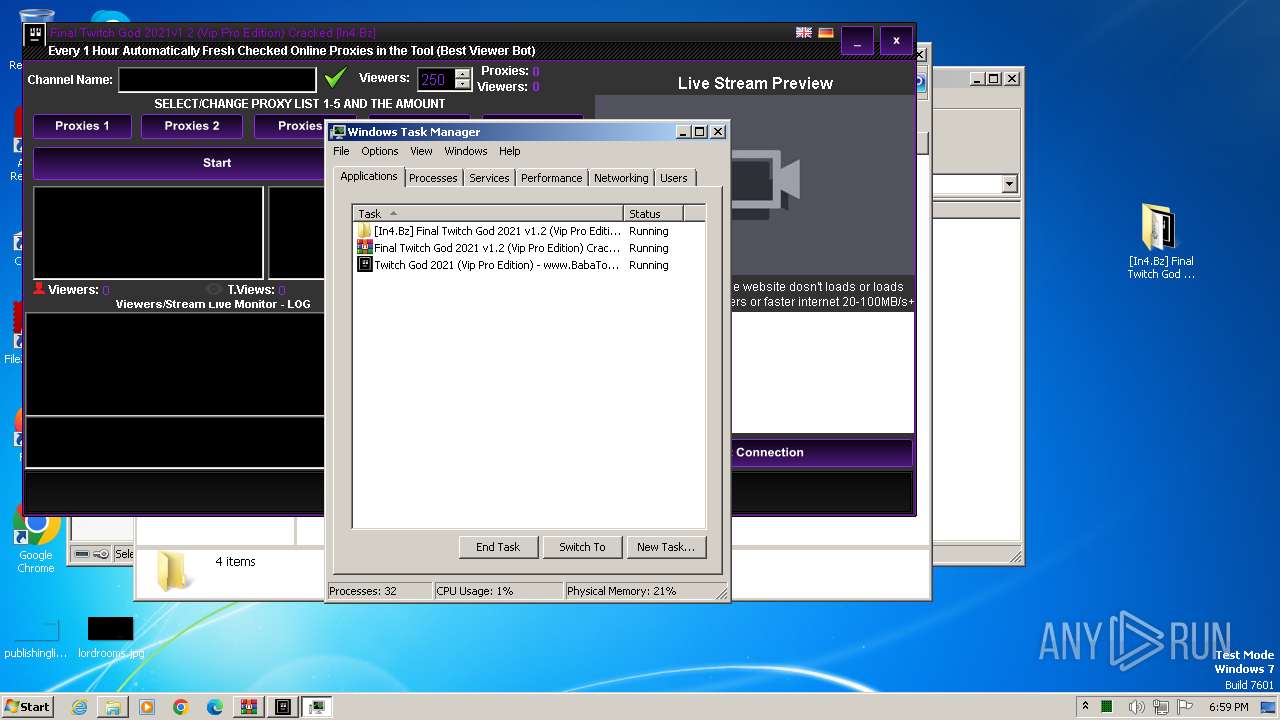Switch language with the German flag icon
This screenshot has height=720, width=1280.
point(826,33)
